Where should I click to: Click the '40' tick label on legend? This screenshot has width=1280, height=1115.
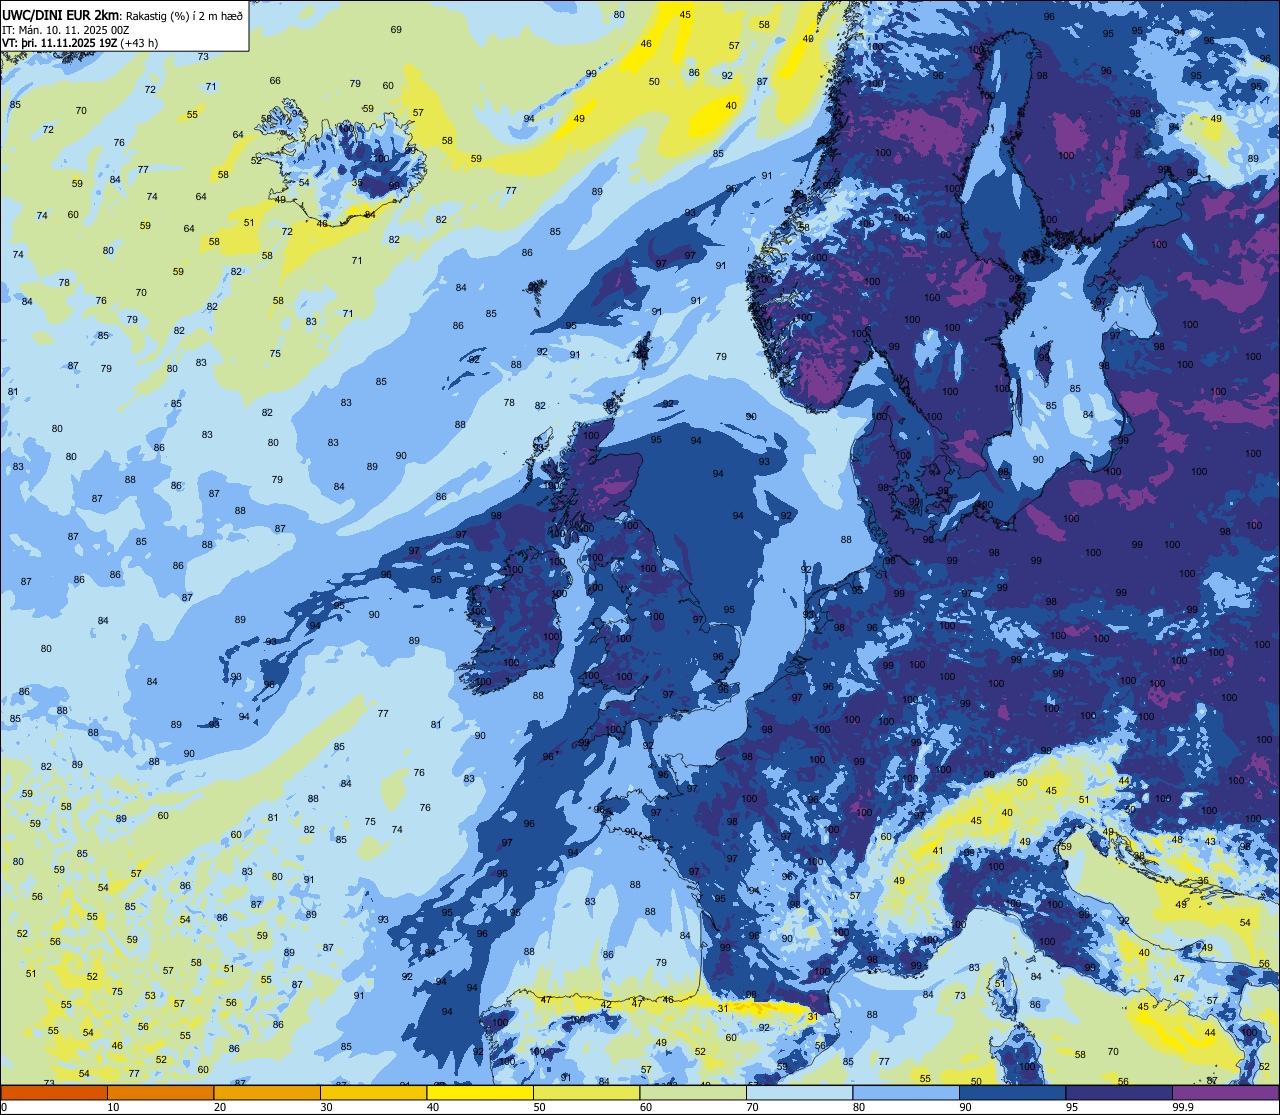(433, 1107)
